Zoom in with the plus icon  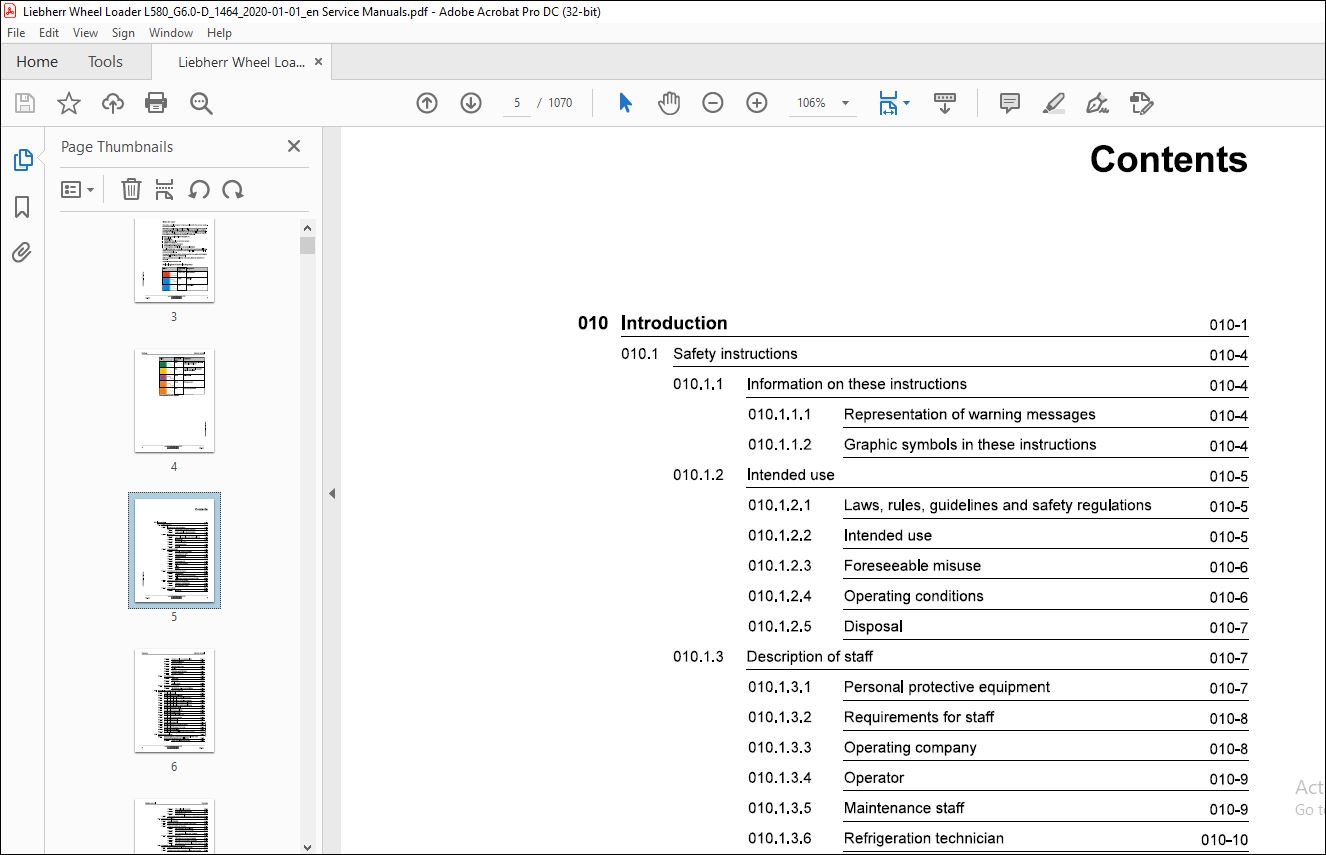point(757,103)
